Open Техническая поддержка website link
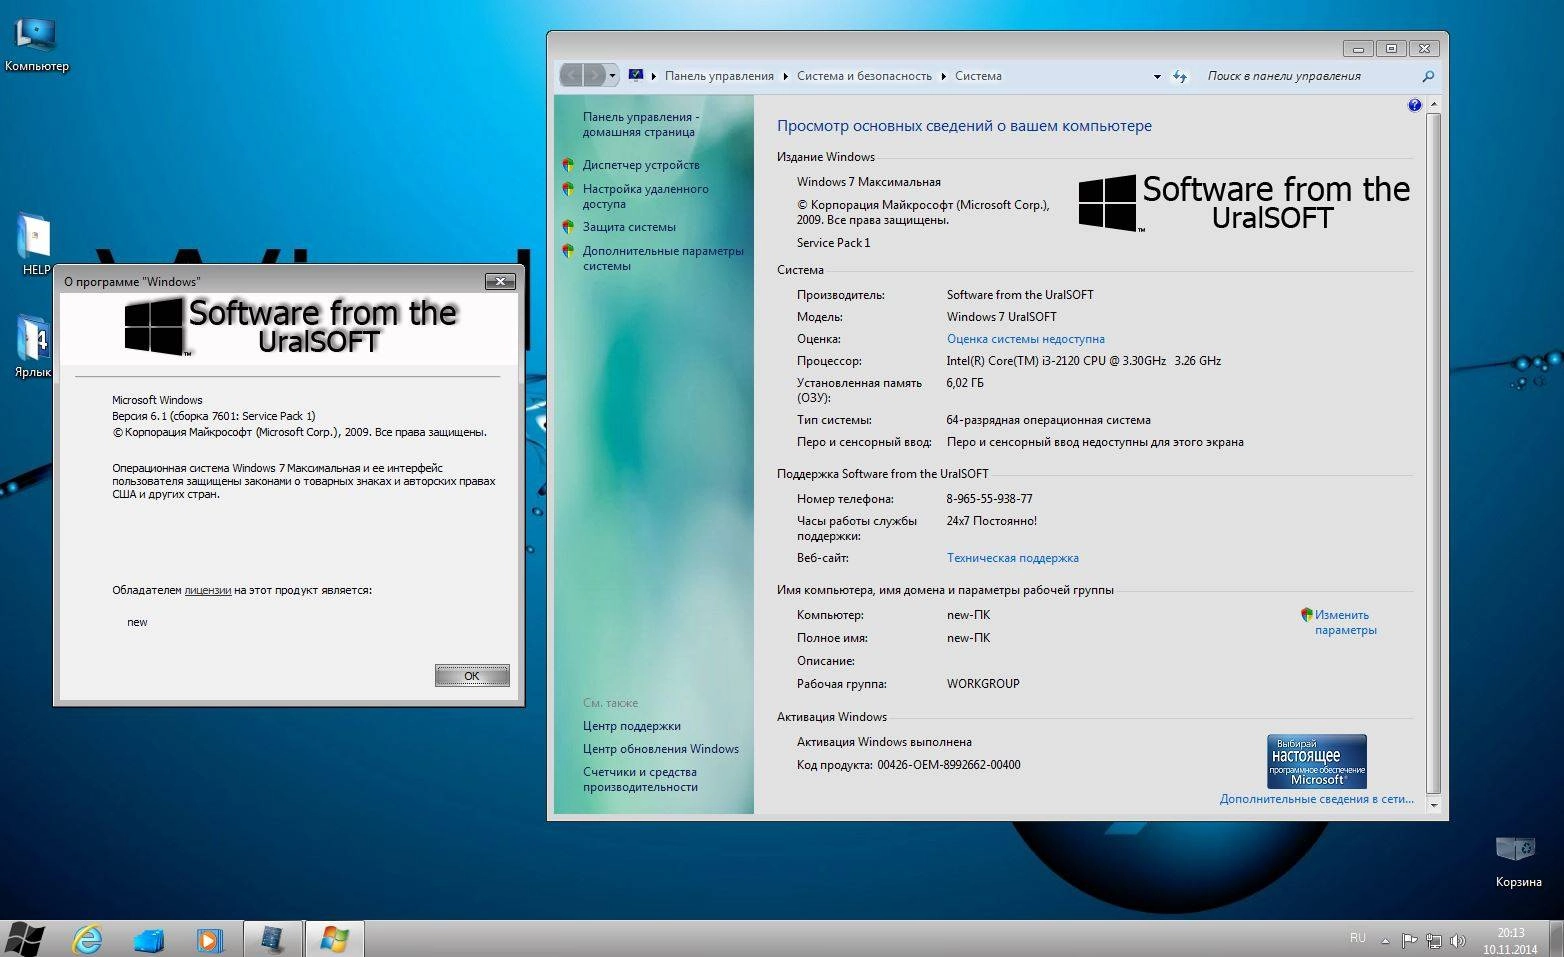The width and height of the screenshot is (1564, 957). [1012, 558]
